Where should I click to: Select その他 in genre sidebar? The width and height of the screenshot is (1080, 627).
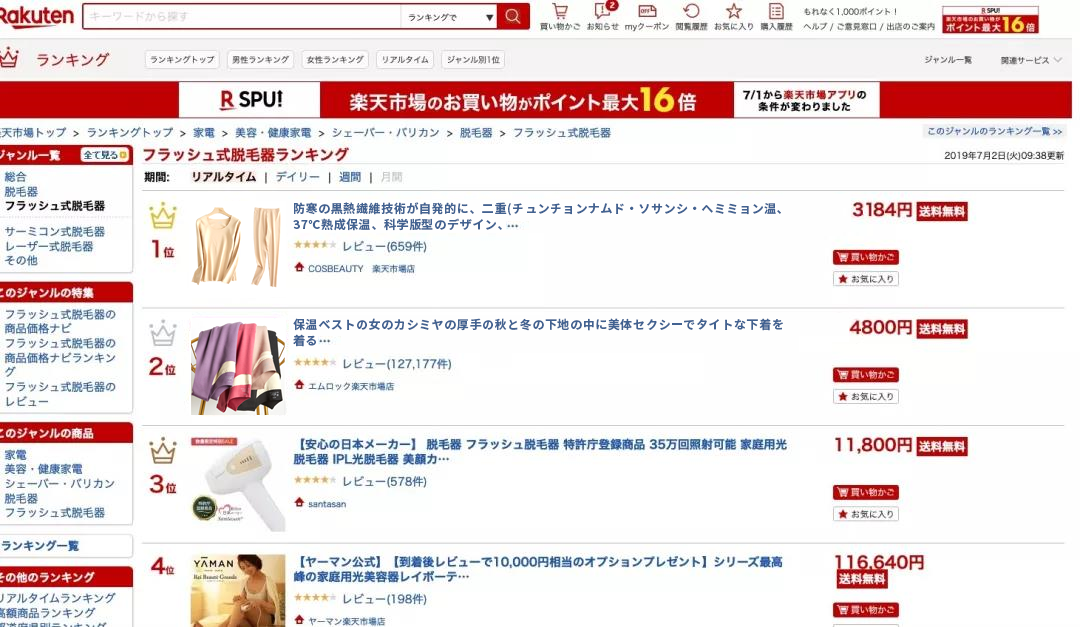tap(21, 260)
